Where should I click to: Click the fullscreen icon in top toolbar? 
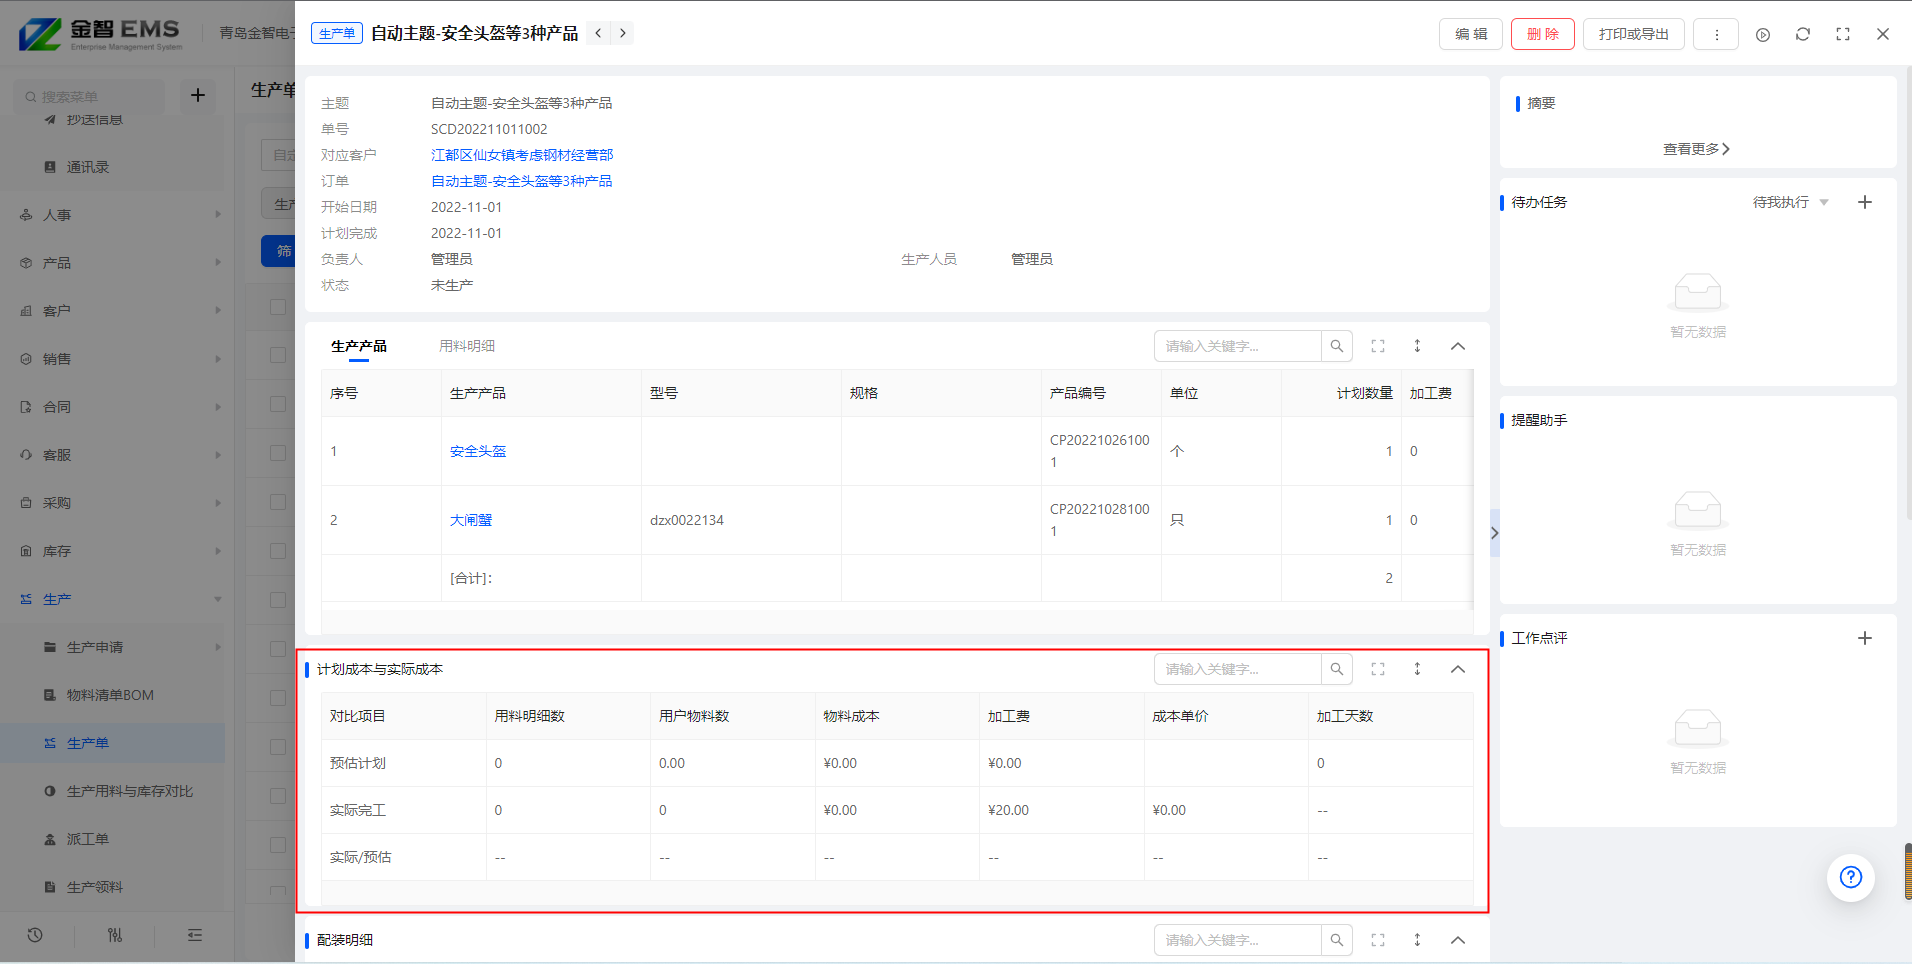tap(1842, 34)
